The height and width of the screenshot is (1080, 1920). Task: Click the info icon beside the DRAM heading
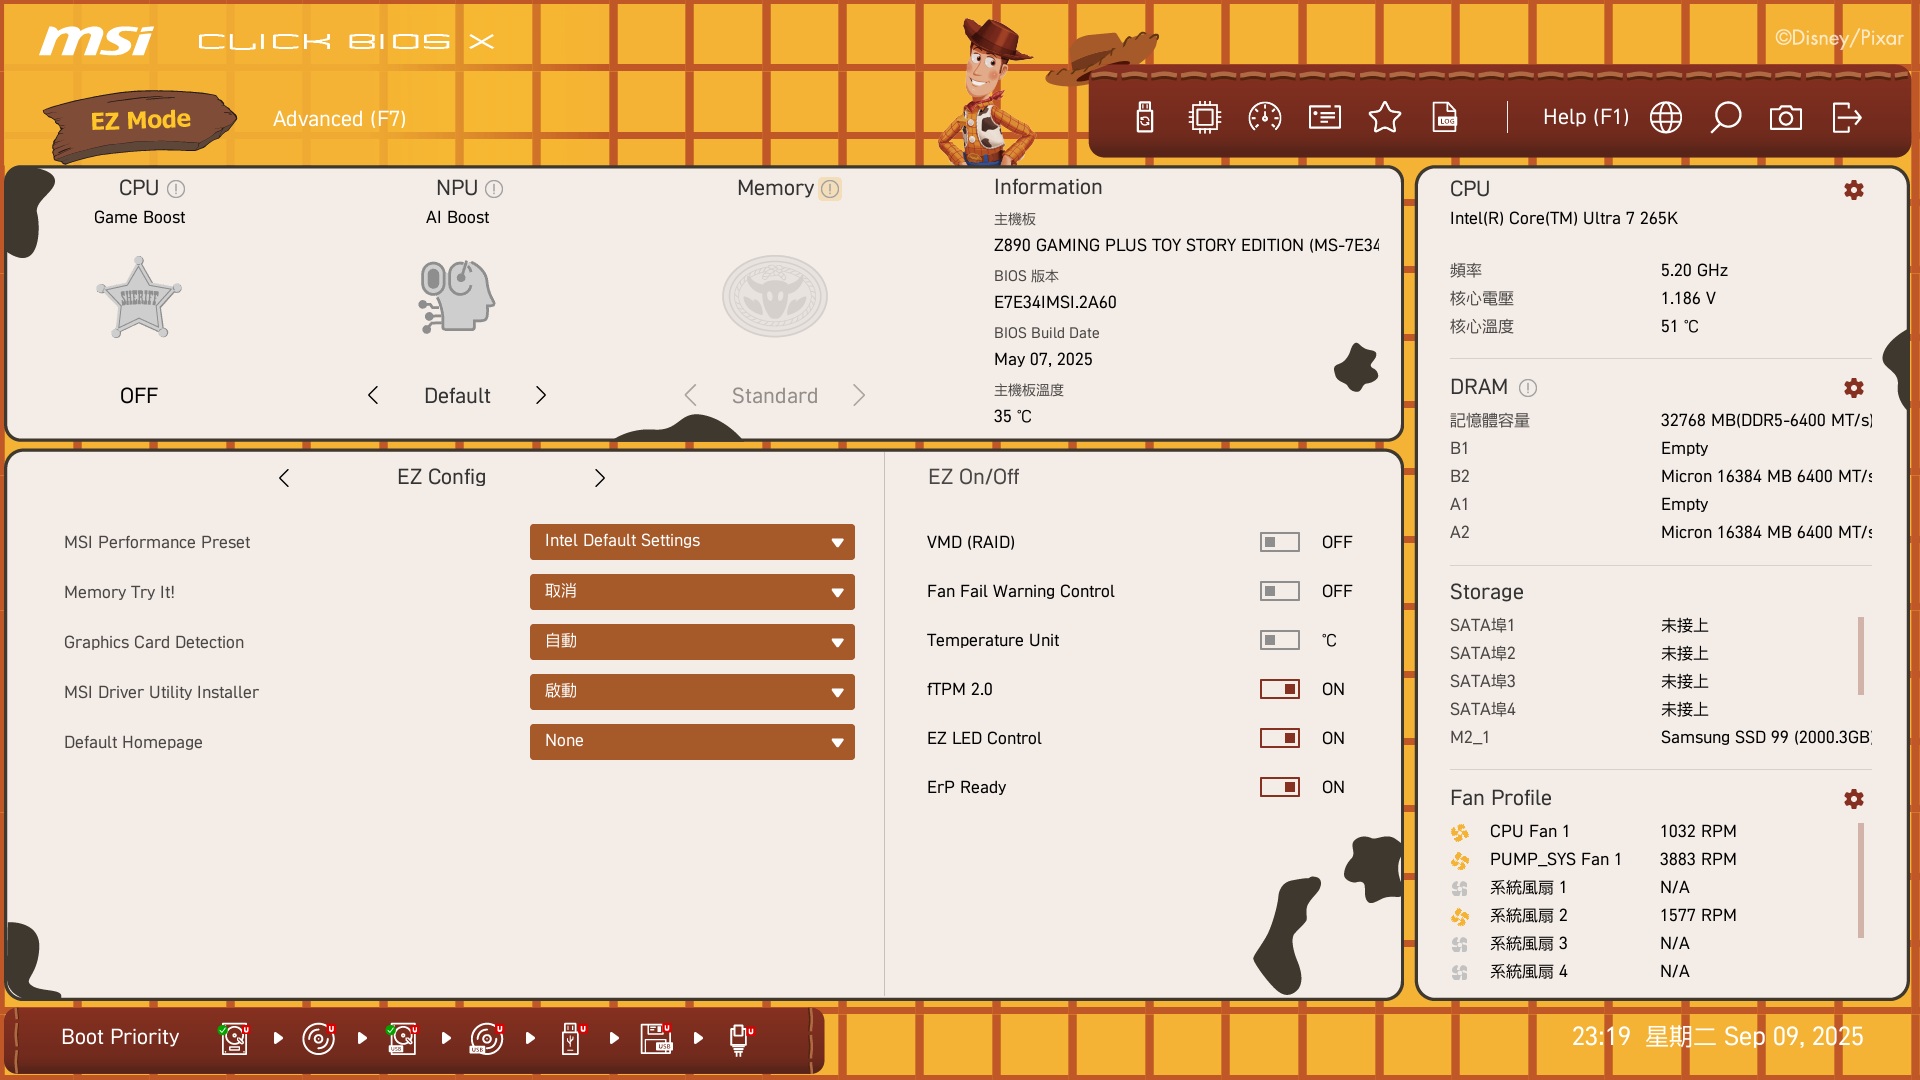pos(1528,388)
